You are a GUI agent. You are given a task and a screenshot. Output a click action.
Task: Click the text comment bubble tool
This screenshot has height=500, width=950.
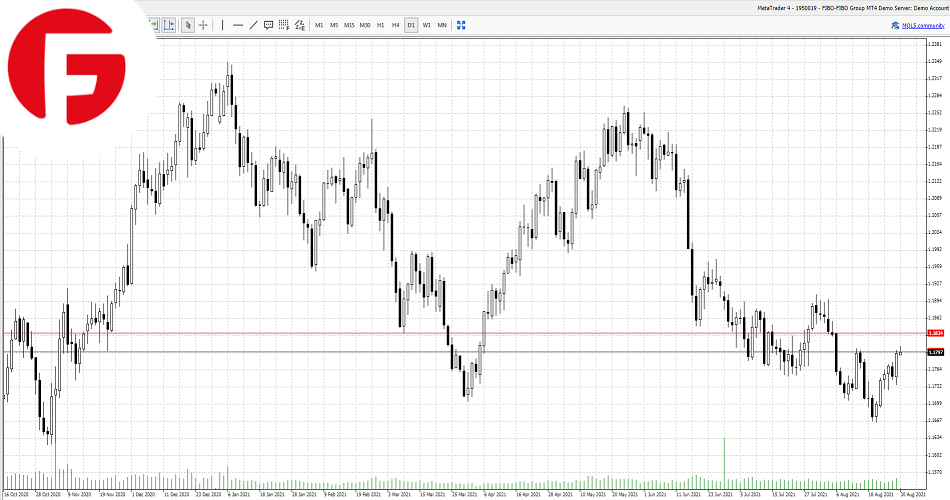pos(268,25)
